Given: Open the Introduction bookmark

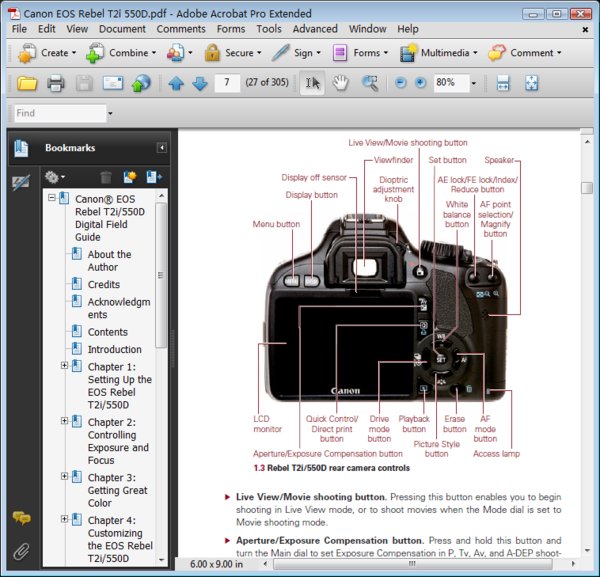Looking at the screenshot, I should pos(114,349).
